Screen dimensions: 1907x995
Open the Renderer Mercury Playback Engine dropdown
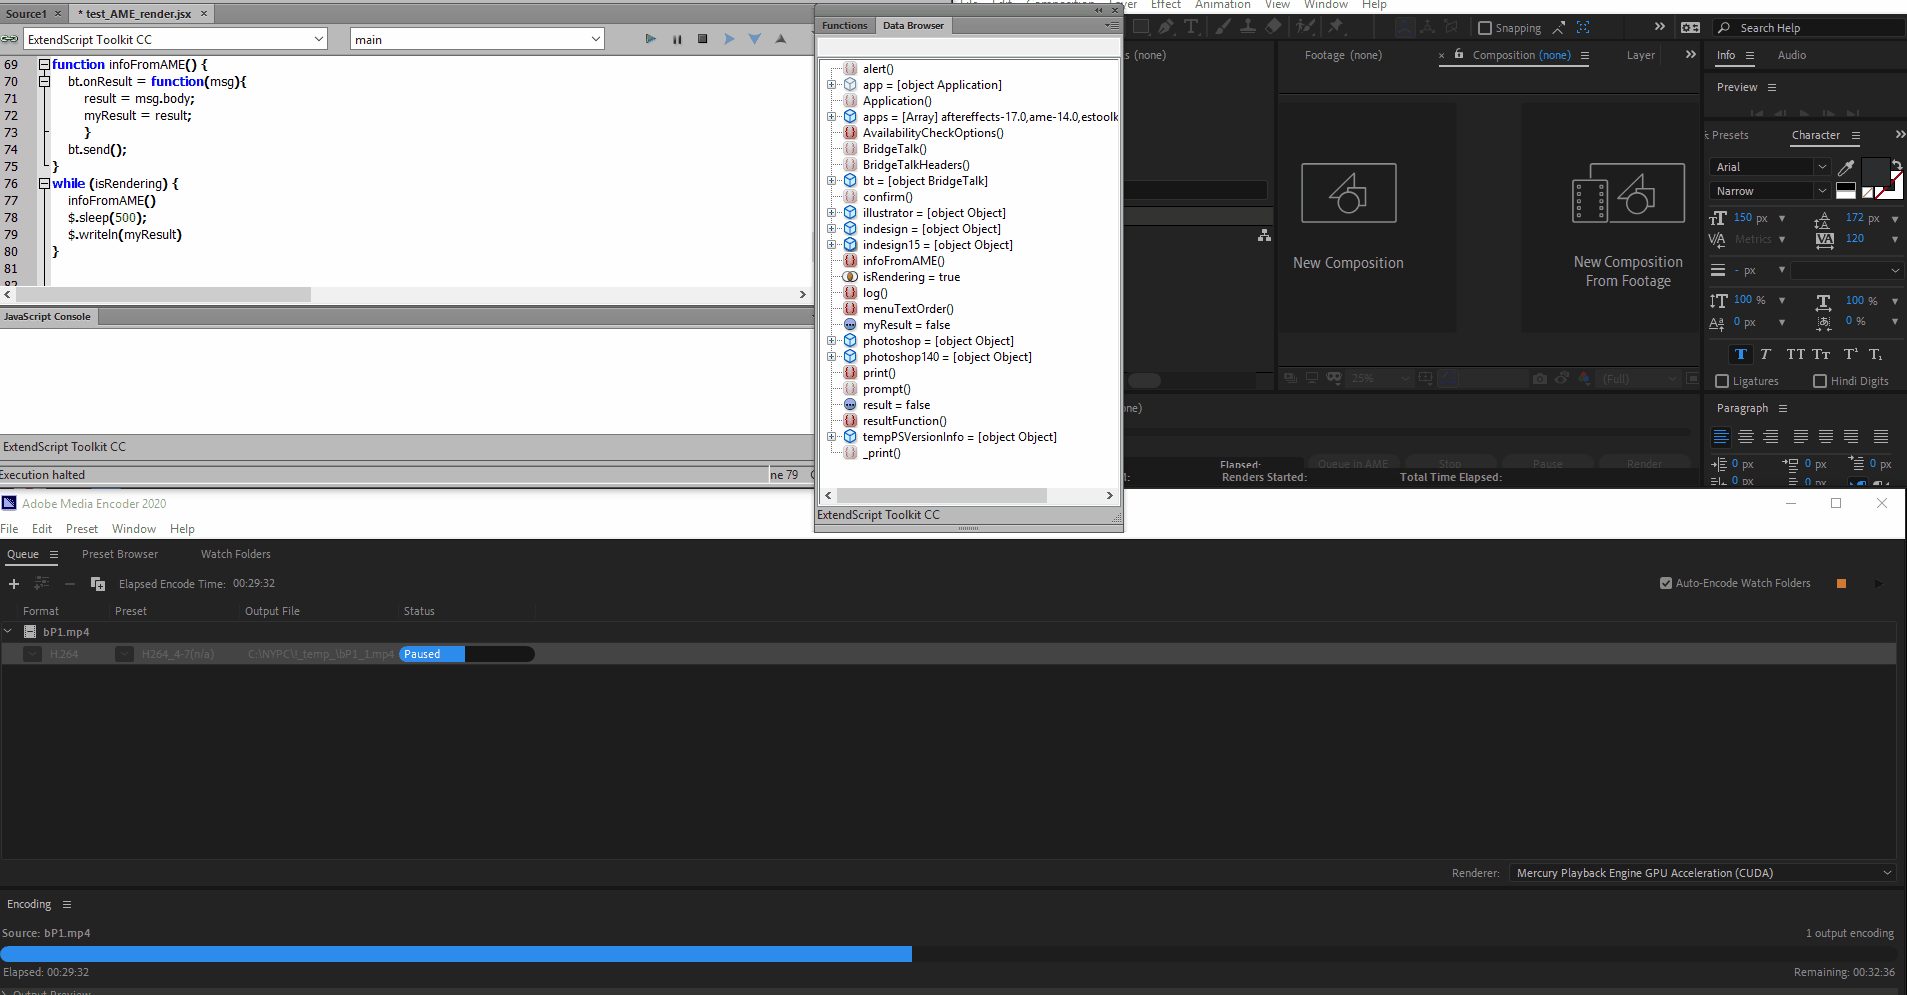pos(1702,873)
